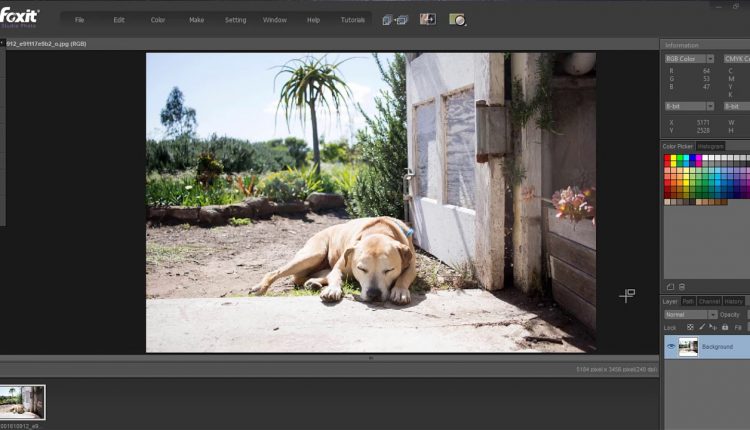Image resolution: width=750 pixels, height=430 pixels.
Task: Toggle lock position arrow icon
Action: (713, 328)
